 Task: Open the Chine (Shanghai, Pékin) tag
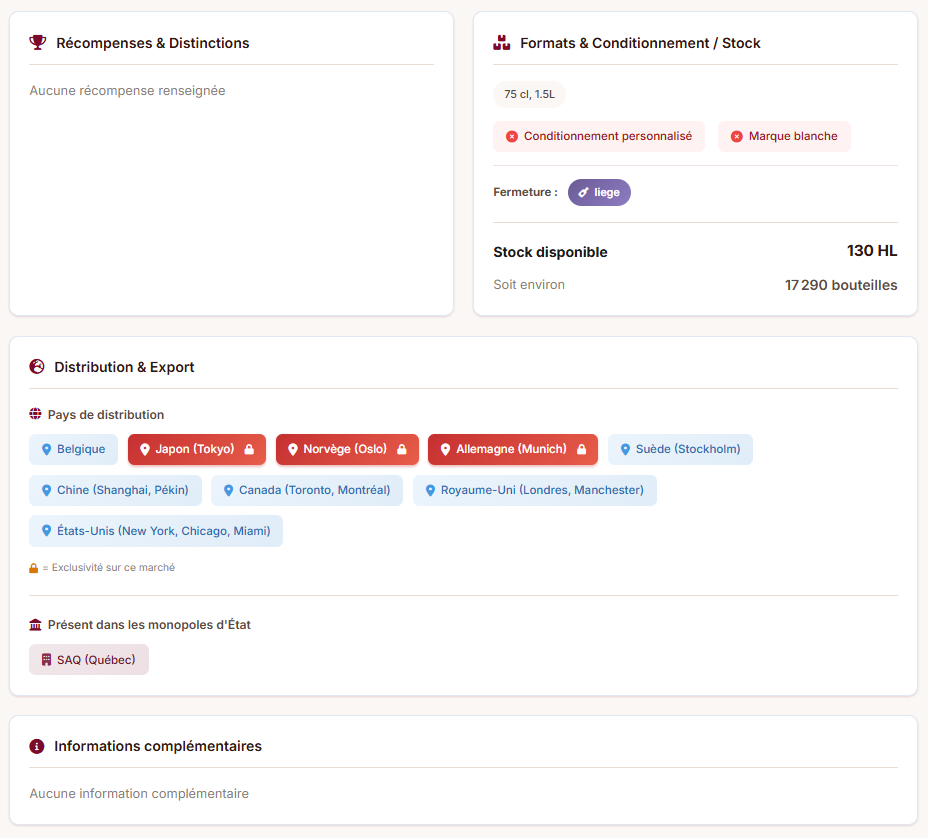point(115,490)
